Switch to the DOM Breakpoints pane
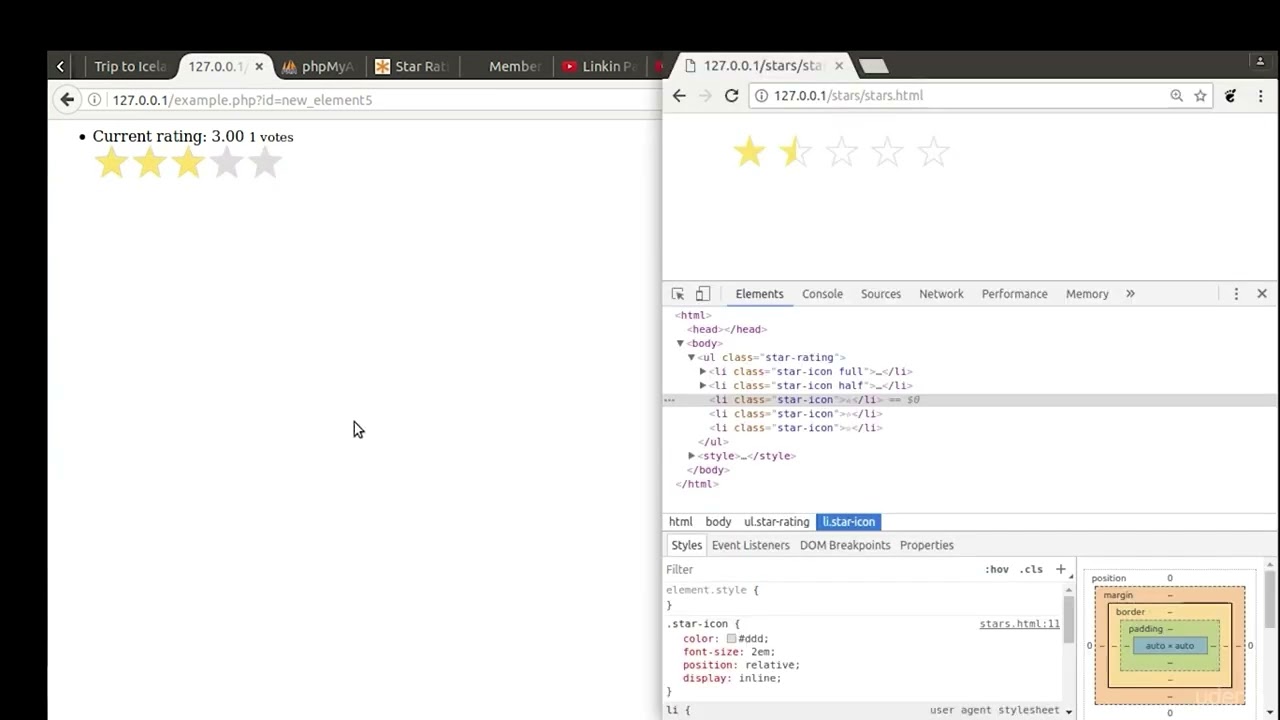 845,545
